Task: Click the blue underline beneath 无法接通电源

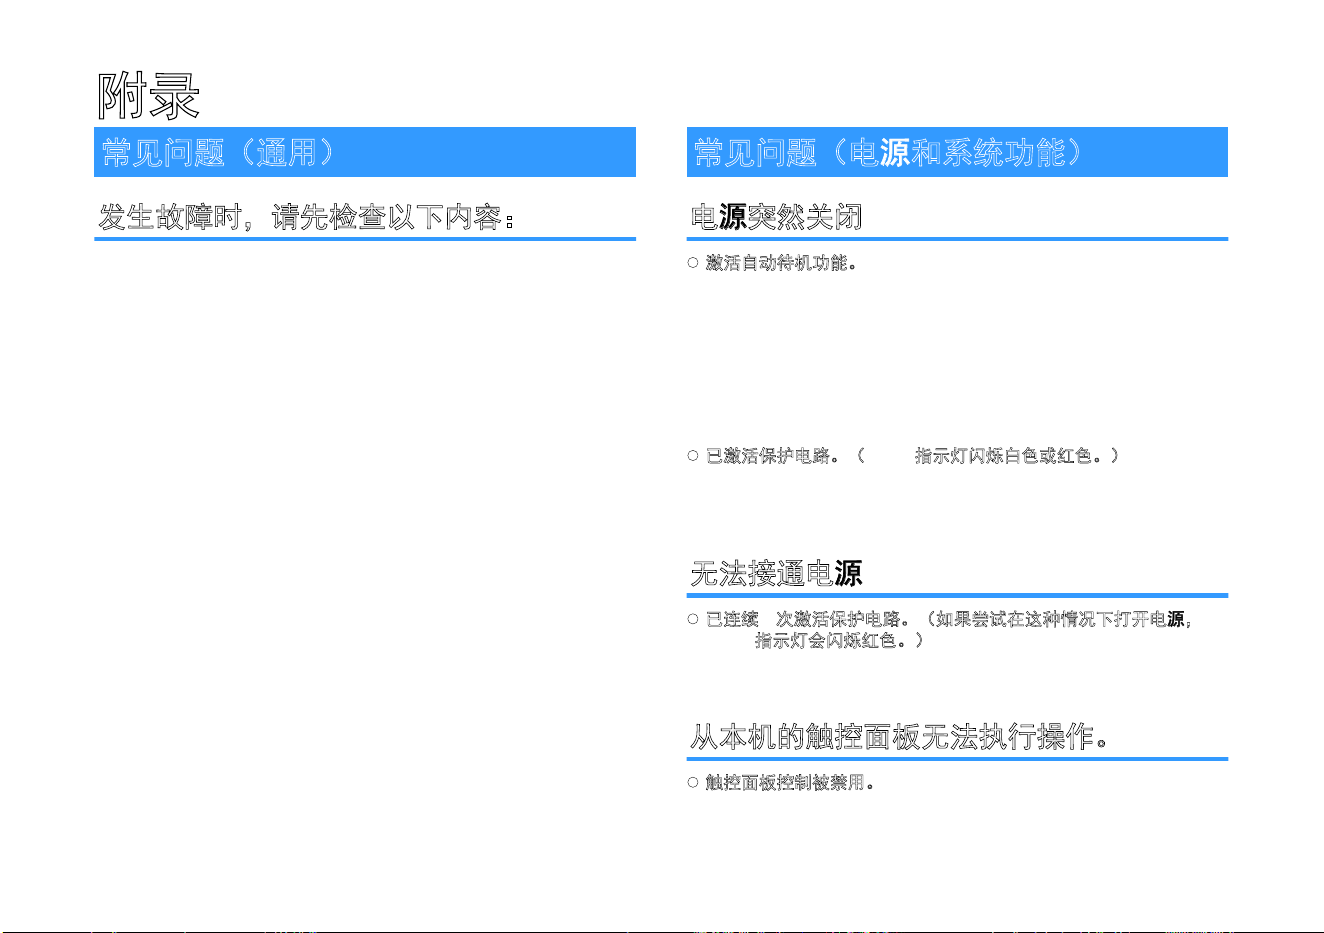Action: pyautogui.click(x=957, y=595)
